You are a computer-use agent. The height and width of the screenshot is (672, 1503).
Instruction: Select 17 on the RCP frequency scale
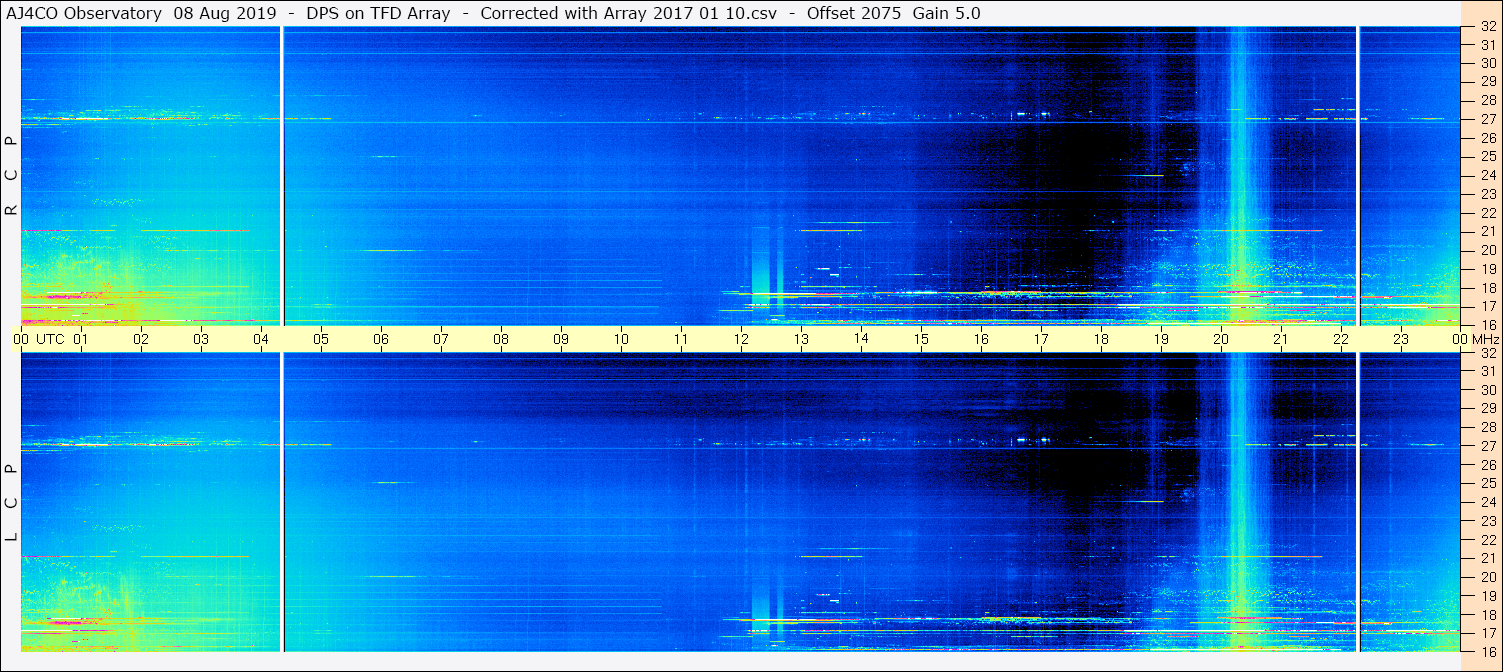[x=1487, y=306]
